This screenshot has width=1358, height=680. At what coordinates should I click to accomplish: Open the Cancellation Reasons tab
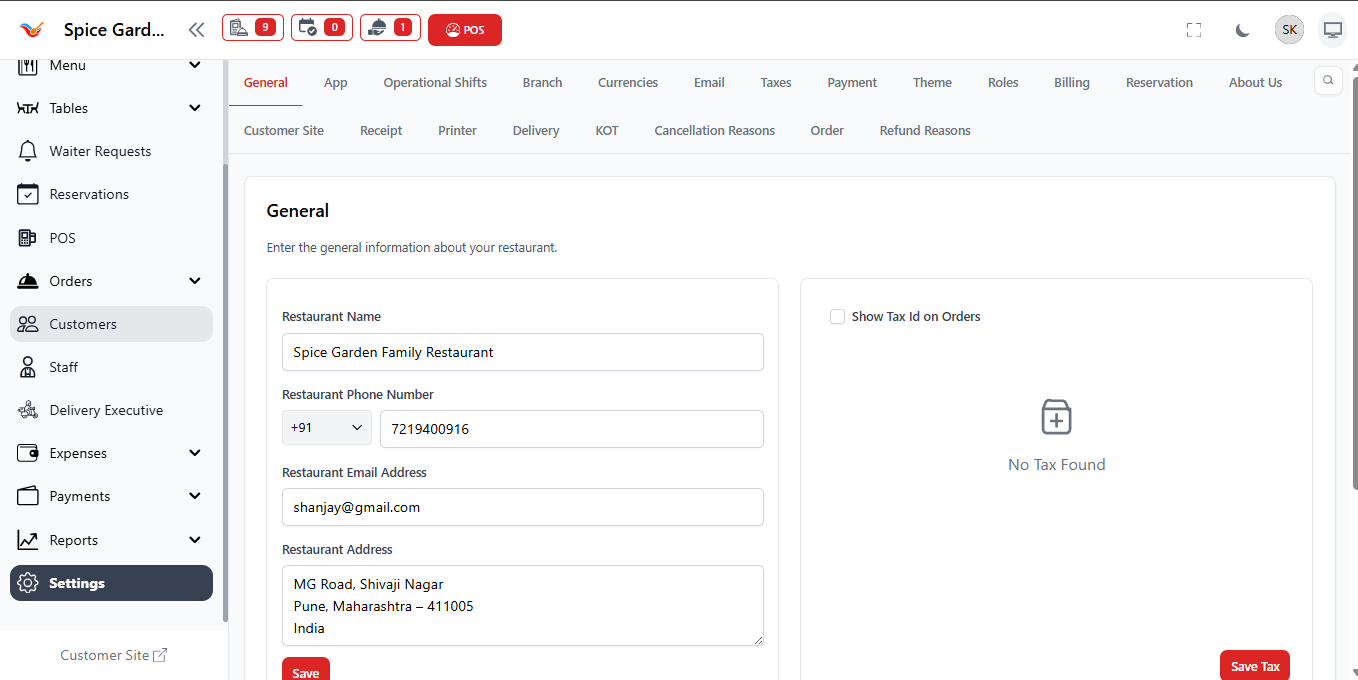tap(714, 130)
